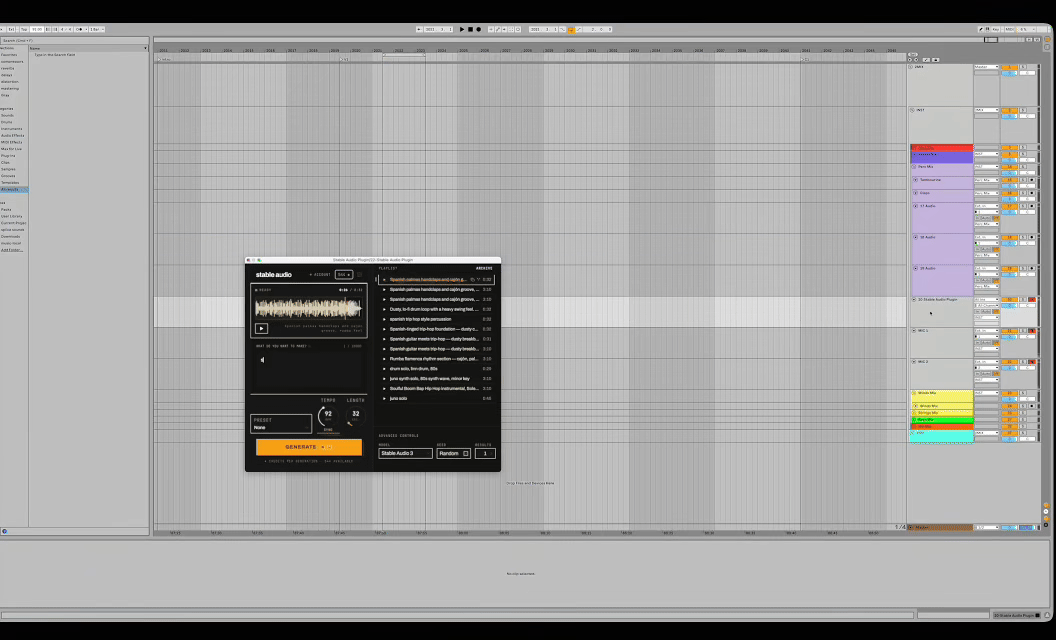Toggle the orange loop switch in transport

pyautogui.click(x=571, y=30)
